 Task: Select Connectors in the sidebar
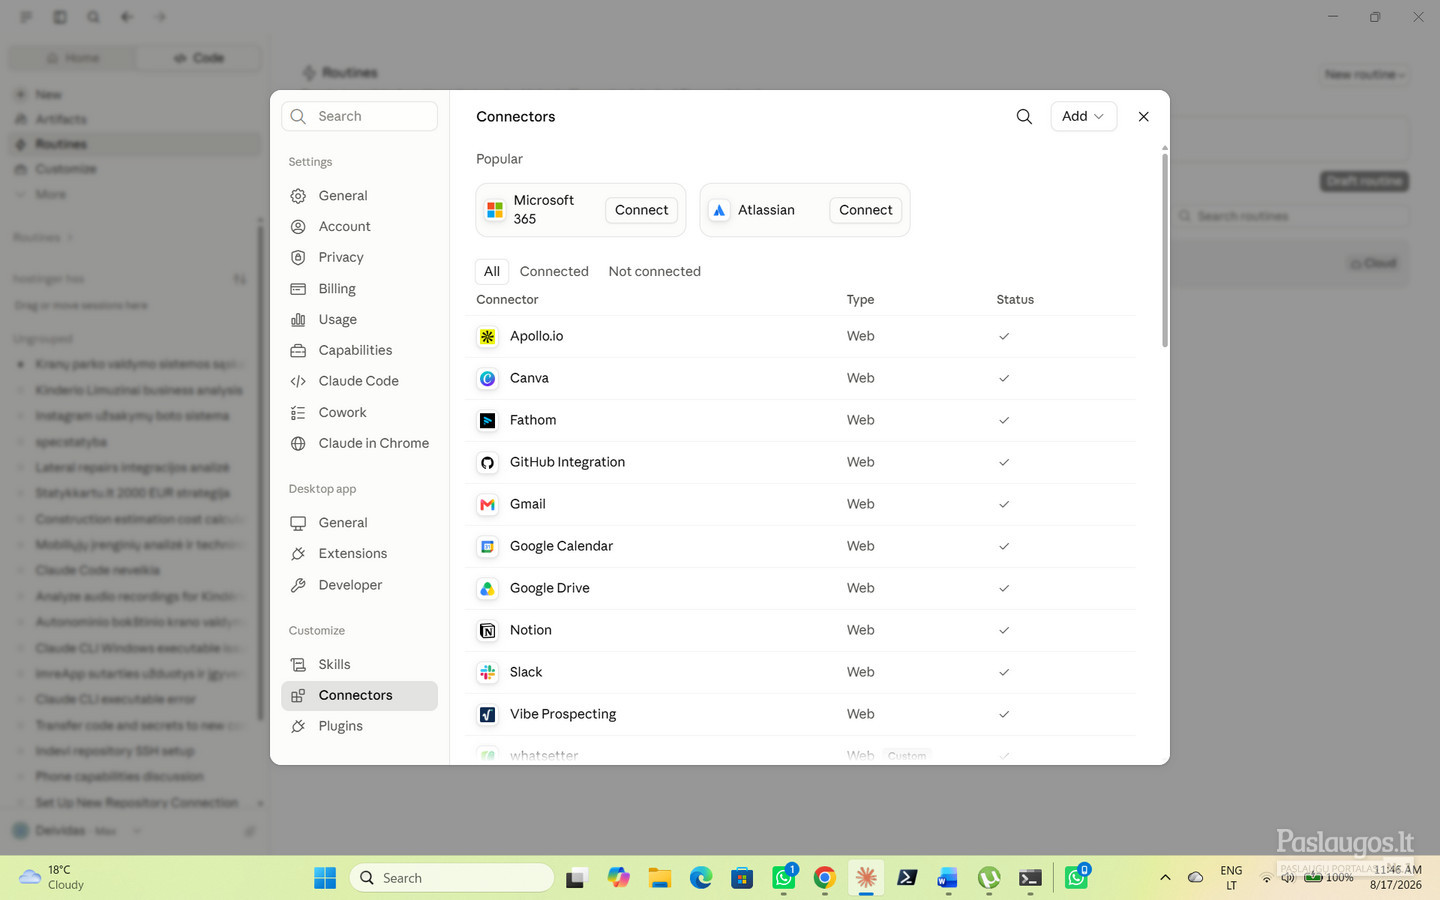359,696
